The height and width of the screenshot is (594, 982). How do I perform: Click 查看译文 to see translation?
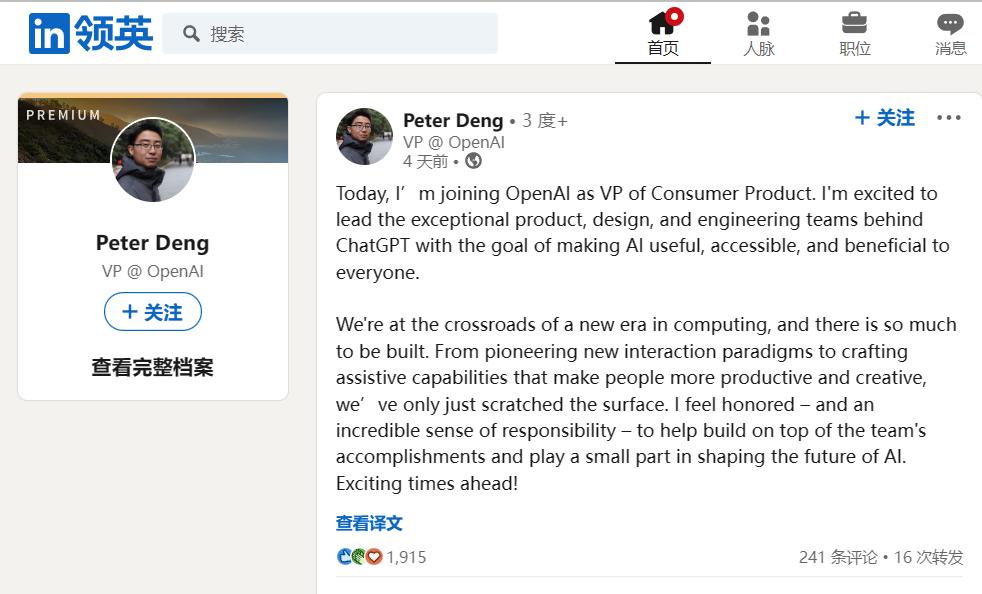tap(369, 523)
